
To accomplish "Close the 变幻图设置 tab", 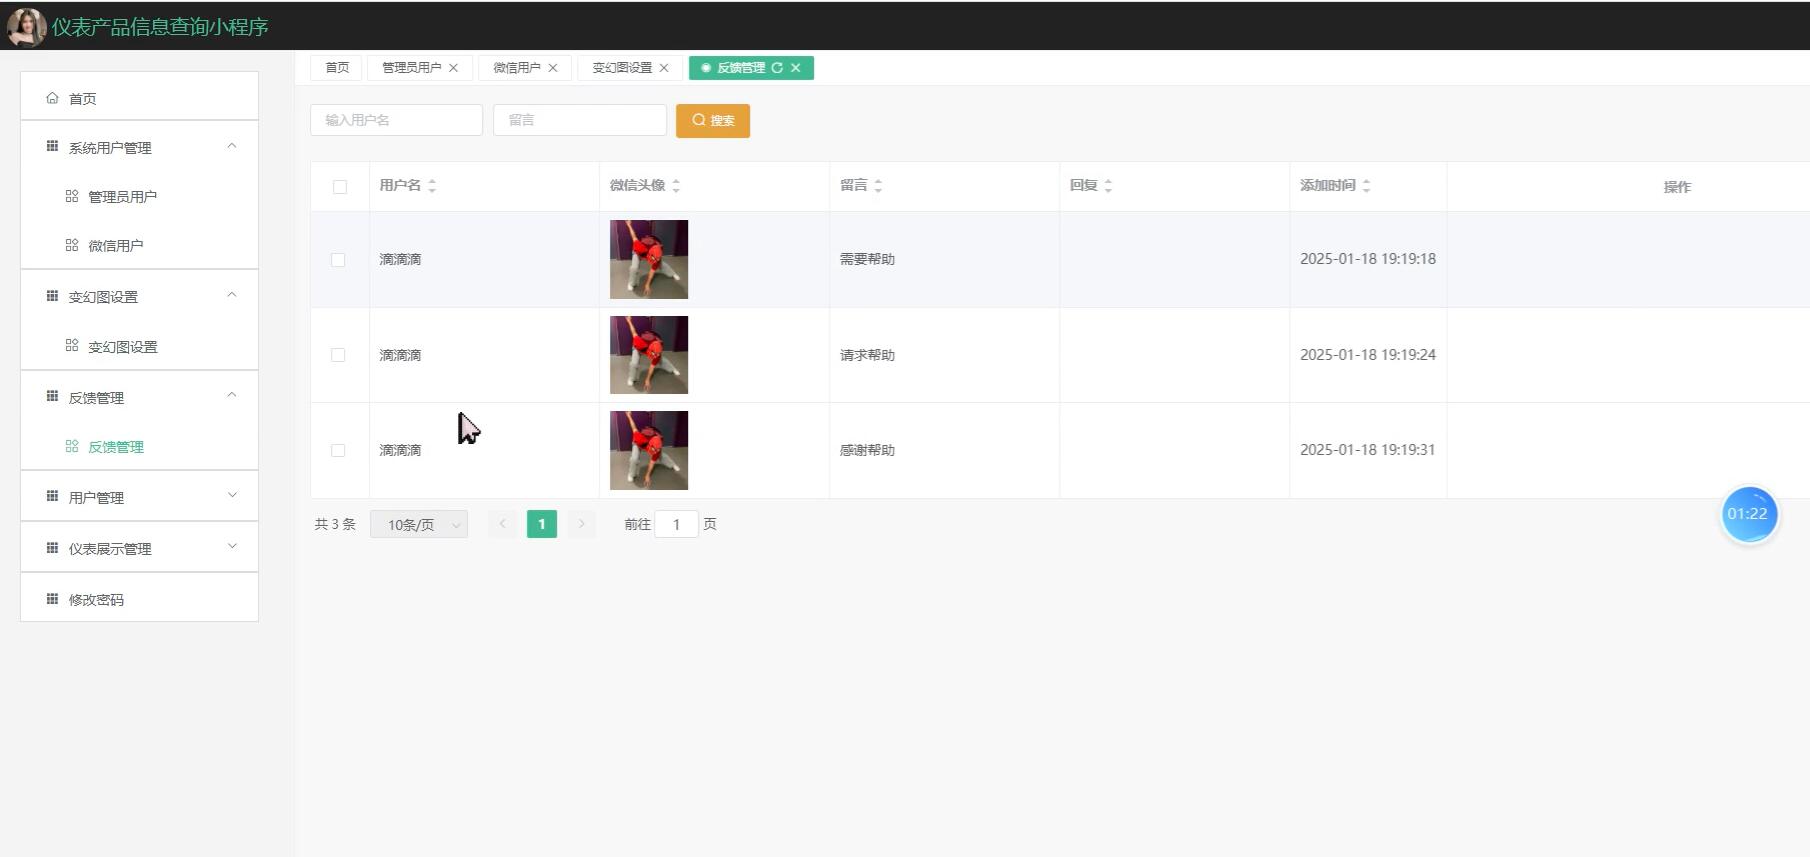I will [664, 68].
